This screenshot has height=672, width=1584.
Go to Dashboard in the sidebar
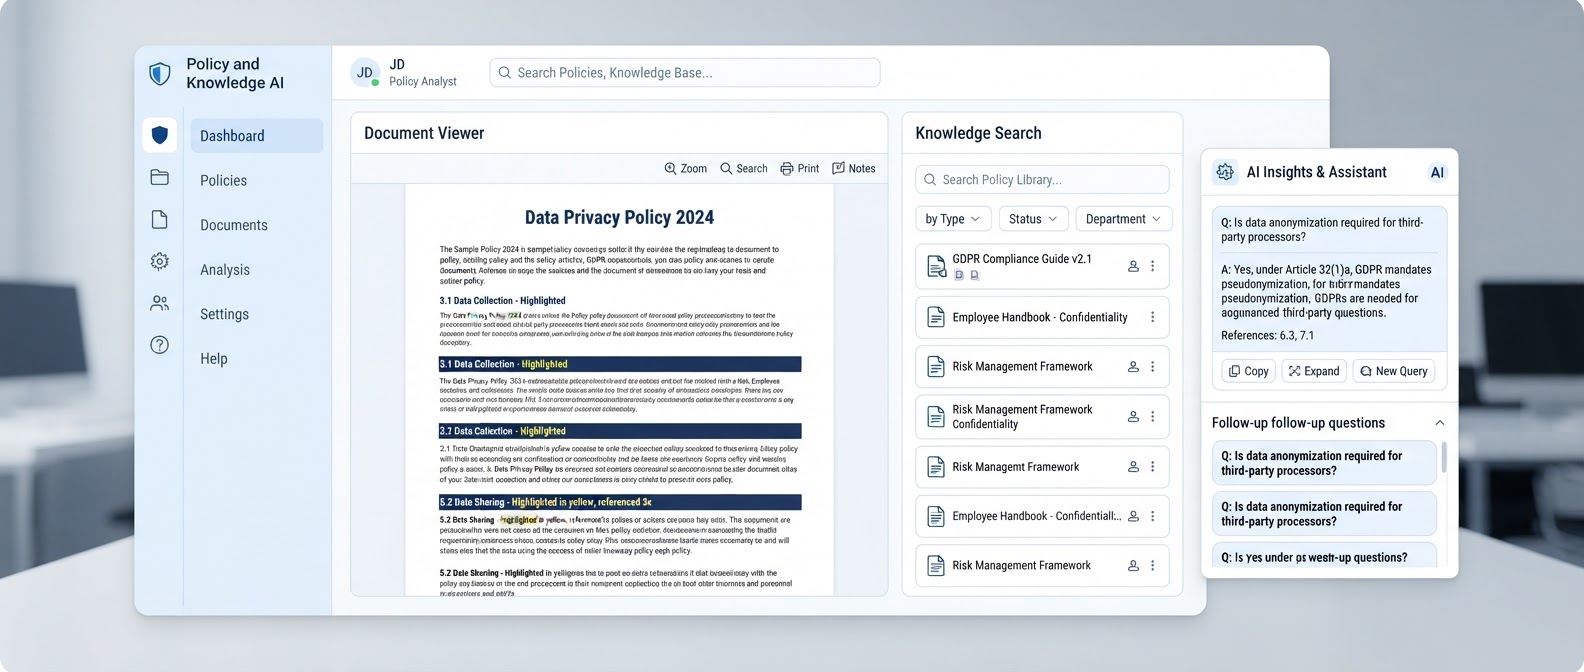coord(257,136)
